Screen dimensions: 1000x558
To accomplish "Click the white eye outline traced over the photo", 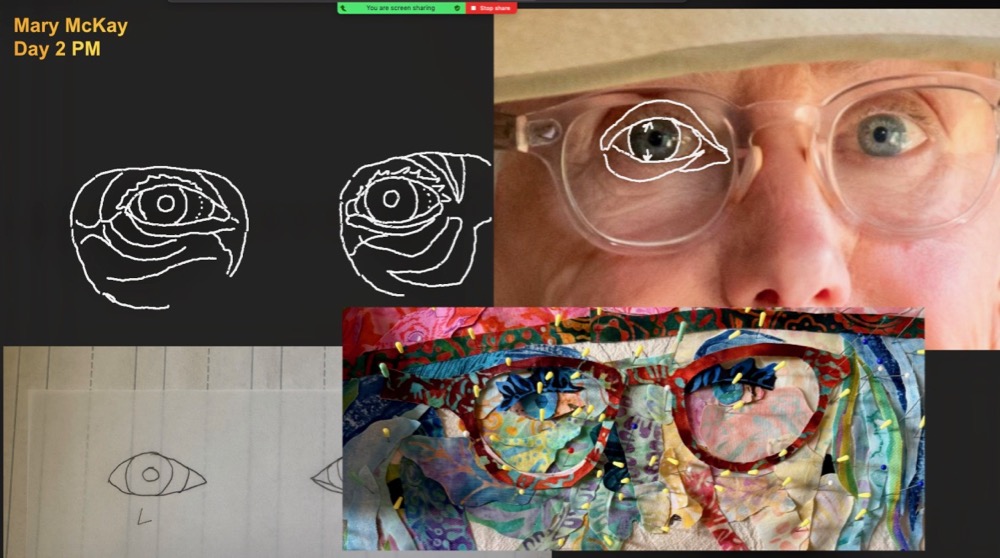I will tap(655, 141).
